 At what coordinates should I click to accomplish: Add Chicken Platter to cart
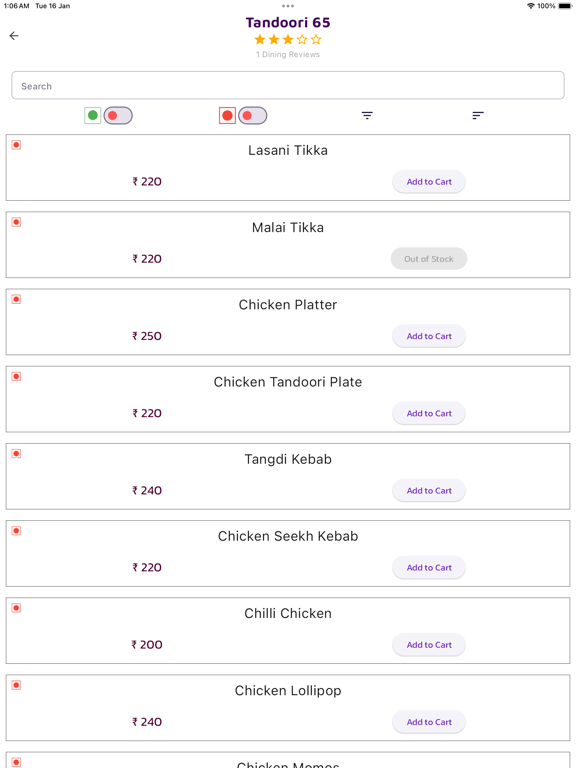(x=429, y=336)
